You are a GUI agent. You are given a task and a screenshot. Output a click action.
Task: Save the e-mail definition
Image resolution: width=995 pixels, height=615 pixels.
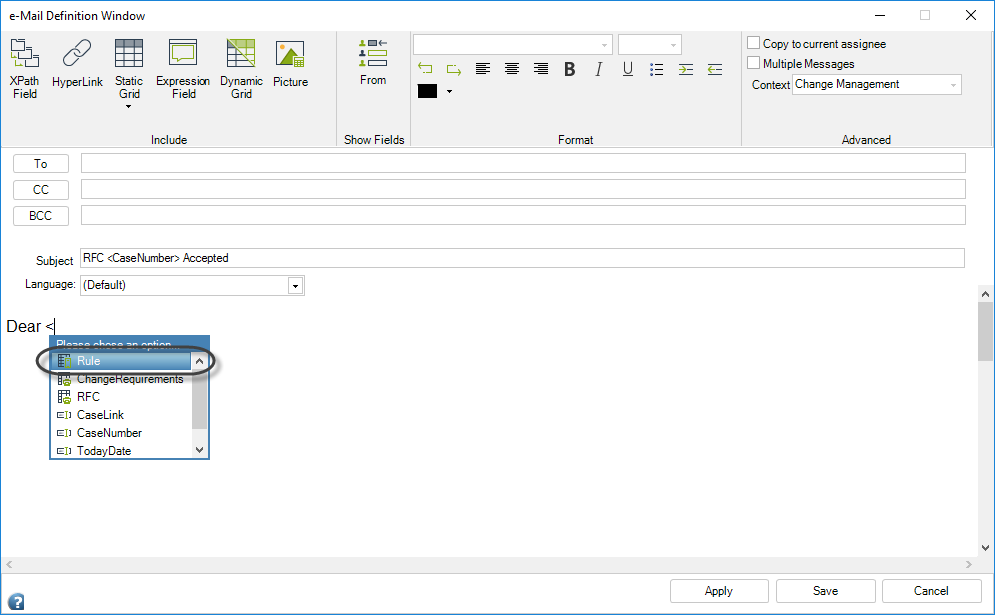826,591
